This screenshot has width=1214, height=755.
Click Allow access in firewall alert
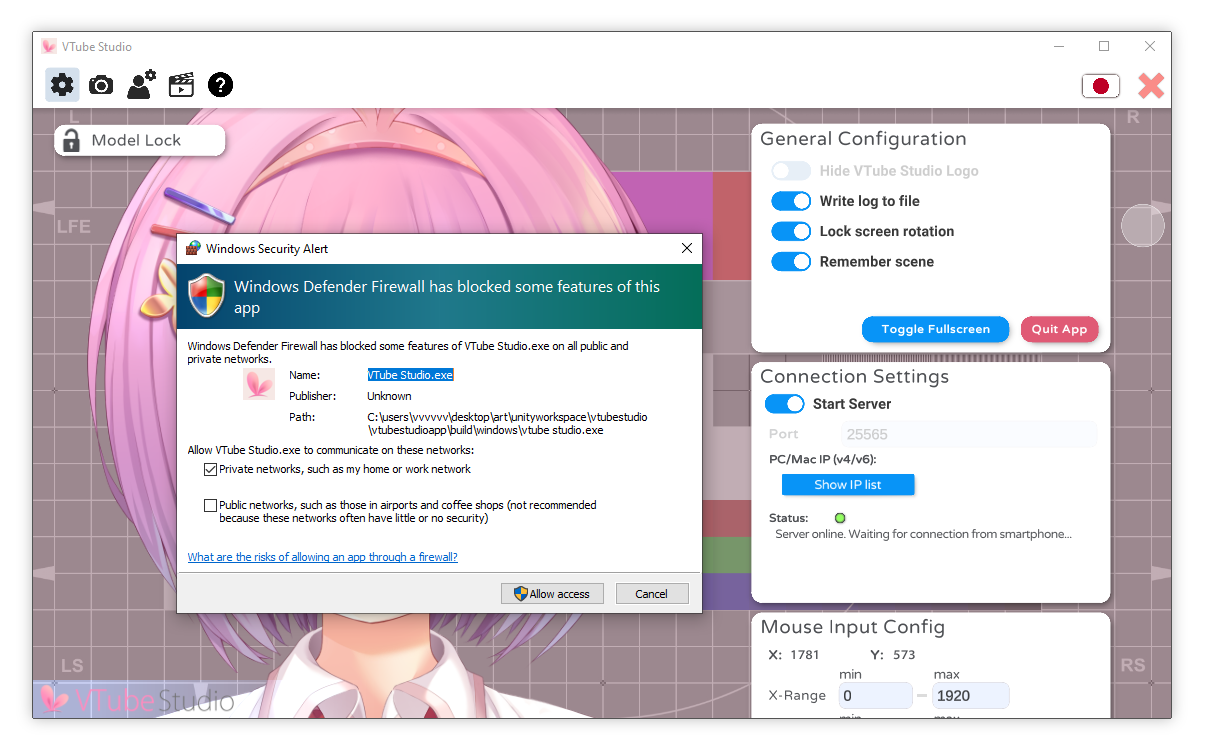tap(552, 594)
